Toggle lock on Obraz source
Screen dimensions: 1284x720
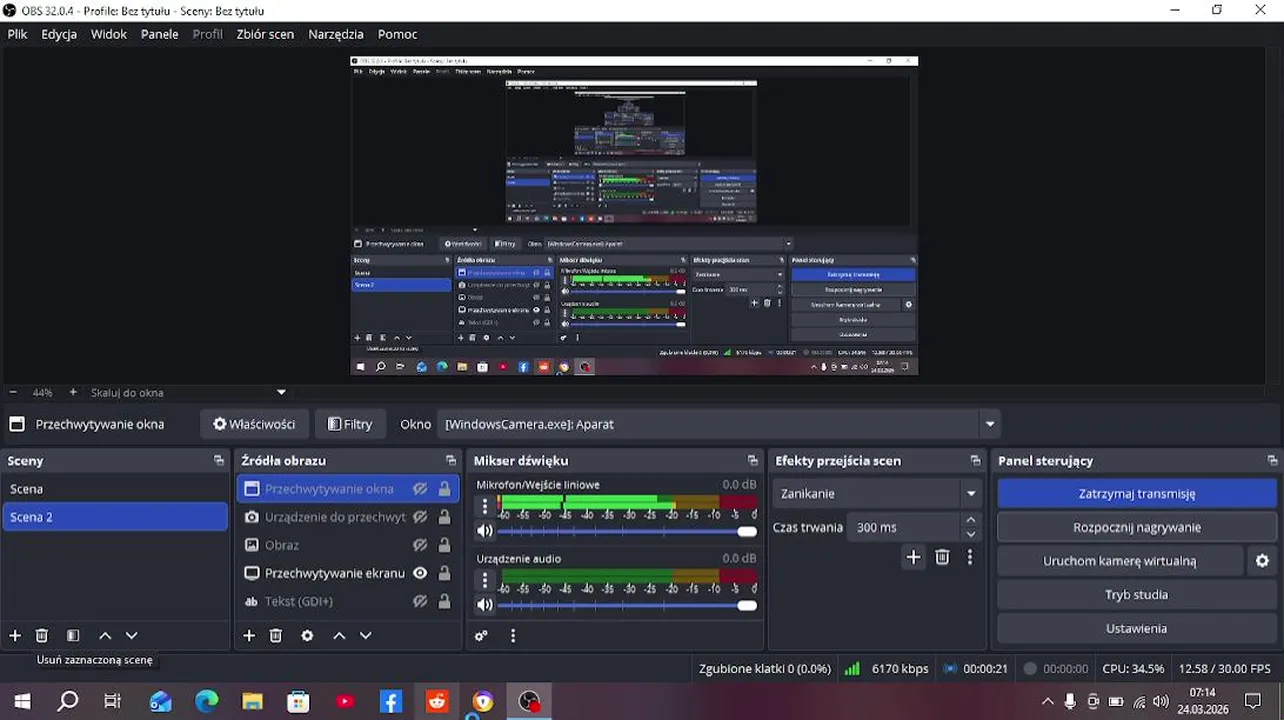pos(444,545)
